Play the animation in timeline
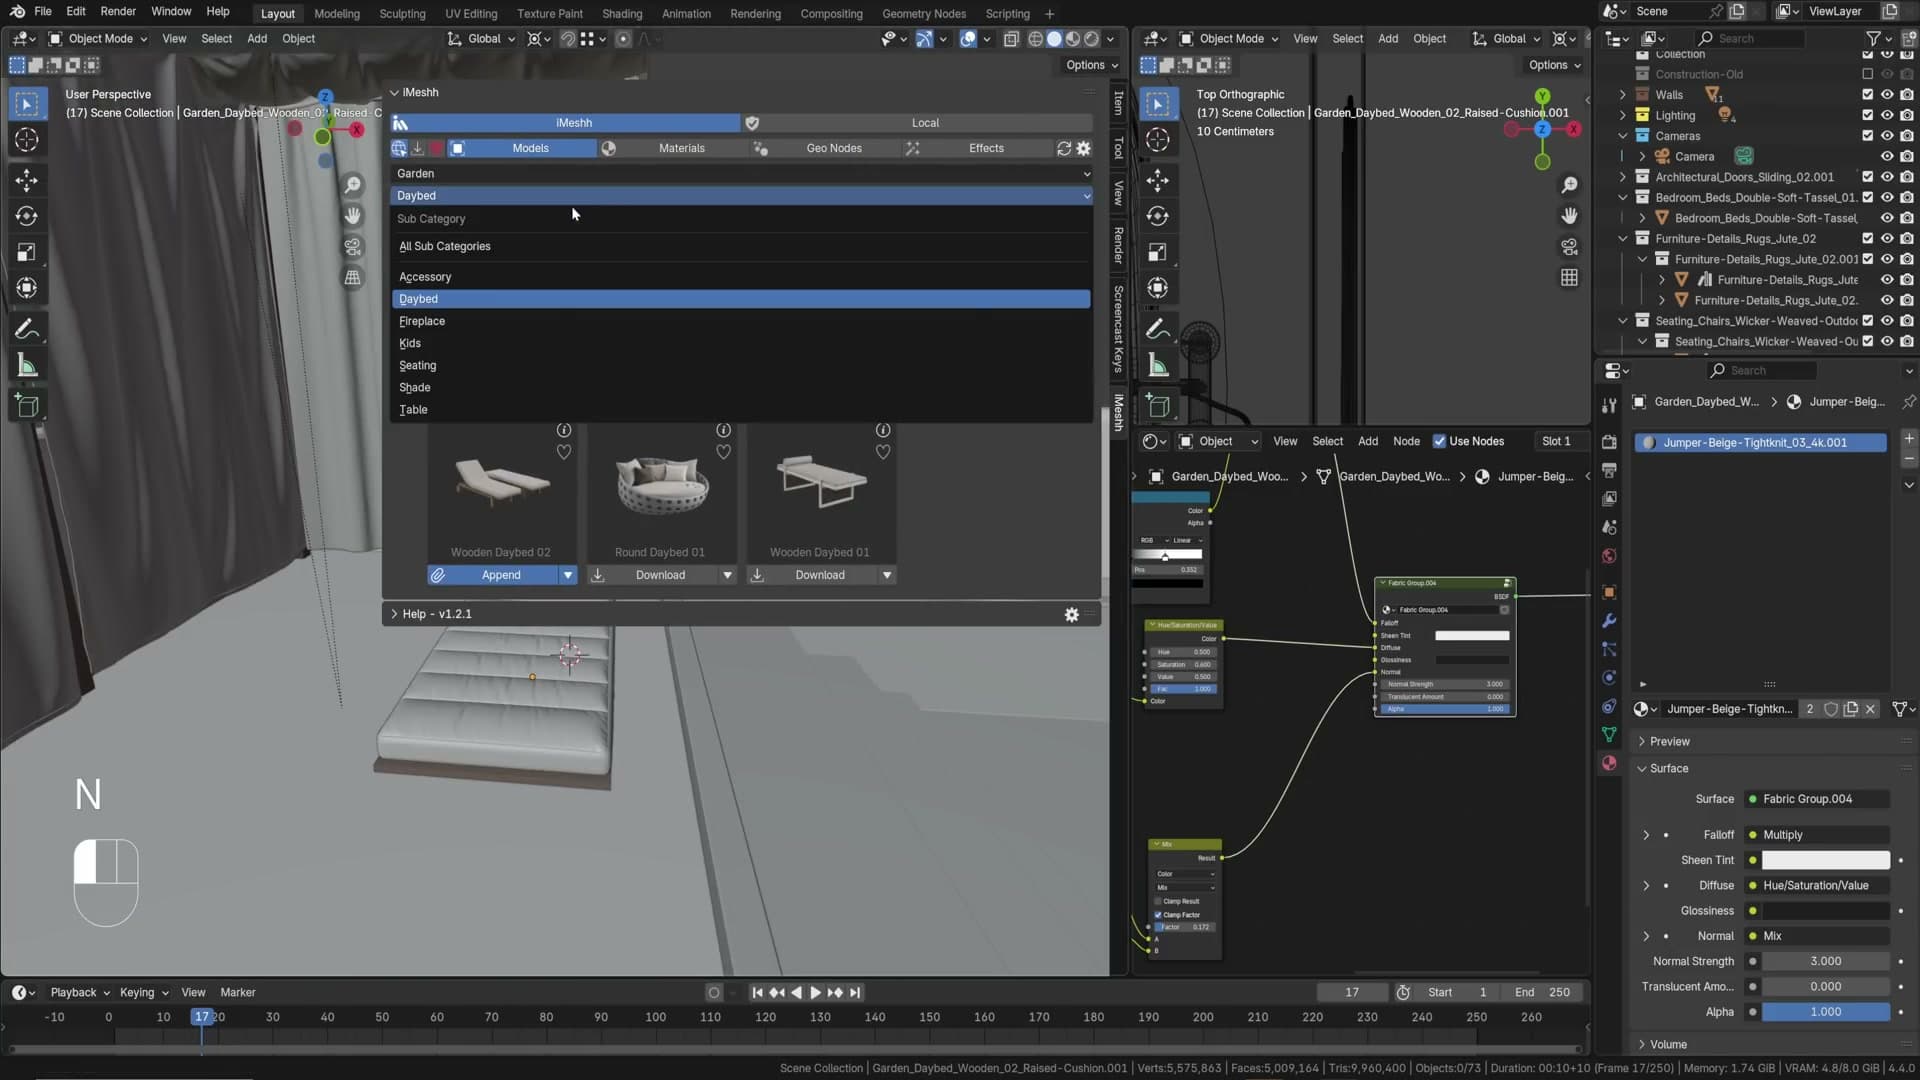This screenshot has width=1920, height=1080. point(815,993)
